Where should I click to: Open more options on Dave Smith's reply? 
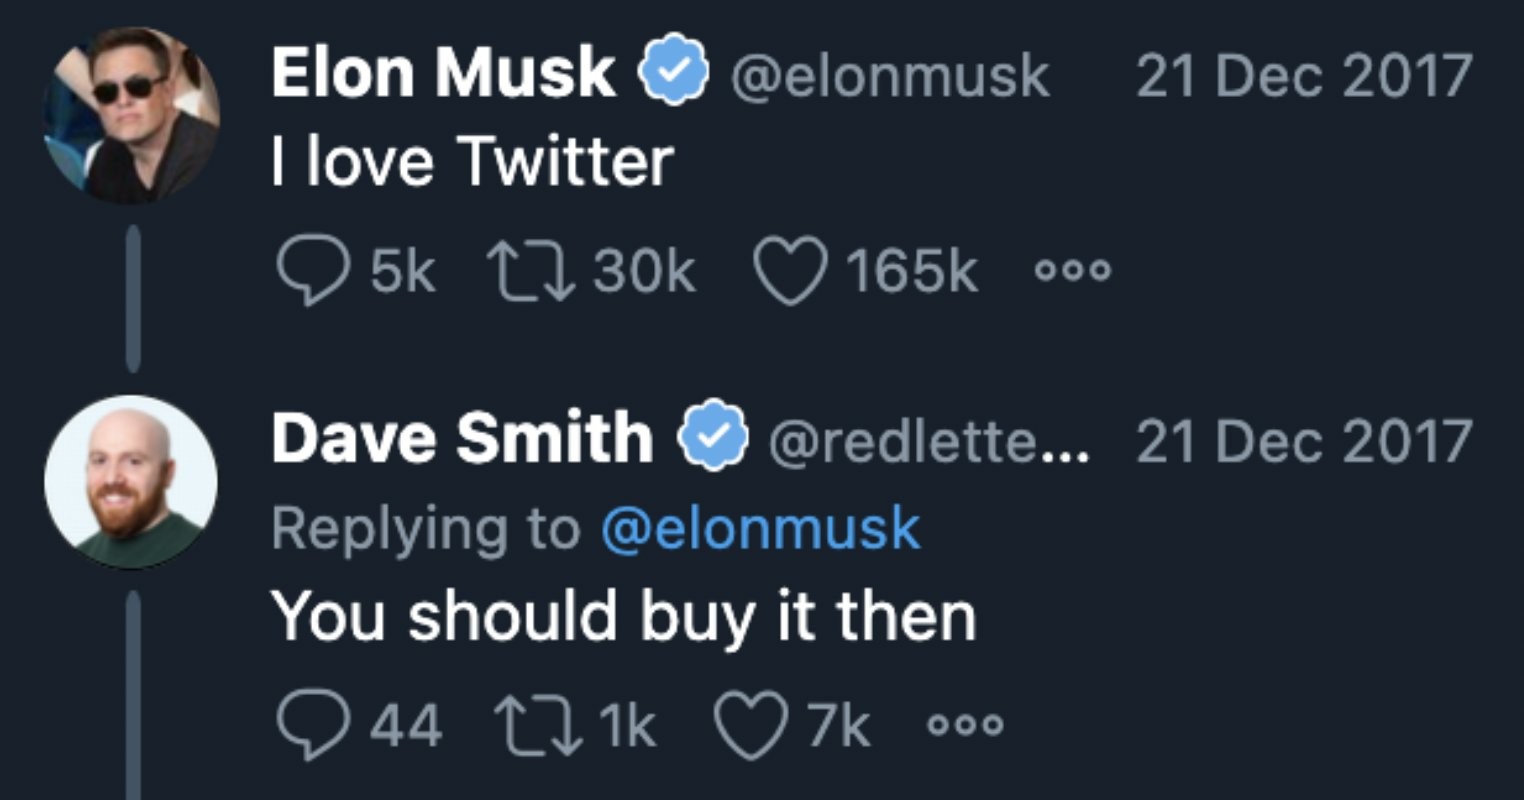click(x=965, y=725)
